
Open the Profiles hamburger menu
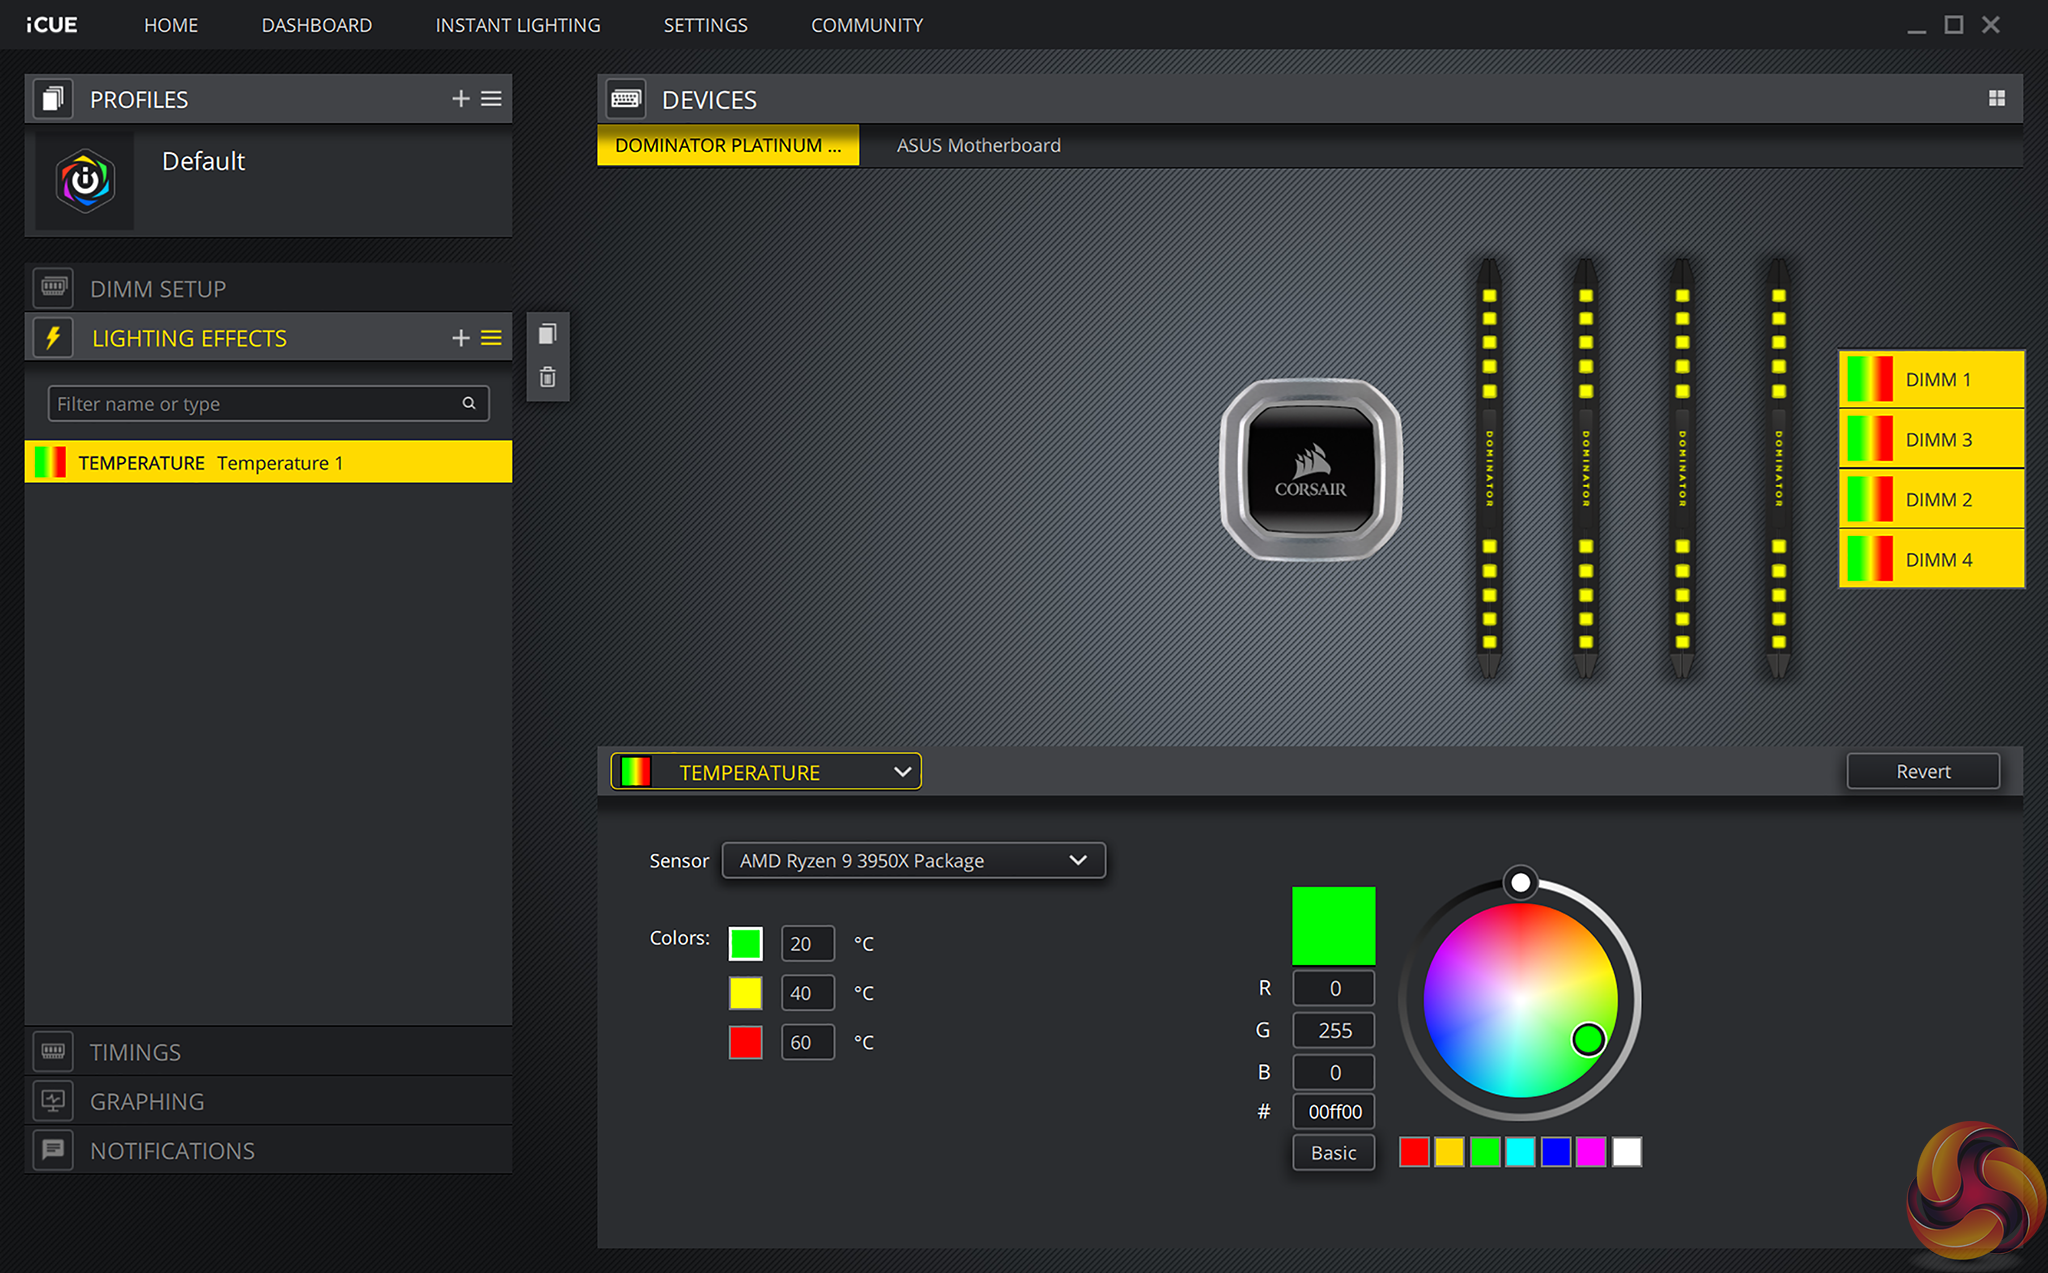pyautogui.click(x=491, y=98)
